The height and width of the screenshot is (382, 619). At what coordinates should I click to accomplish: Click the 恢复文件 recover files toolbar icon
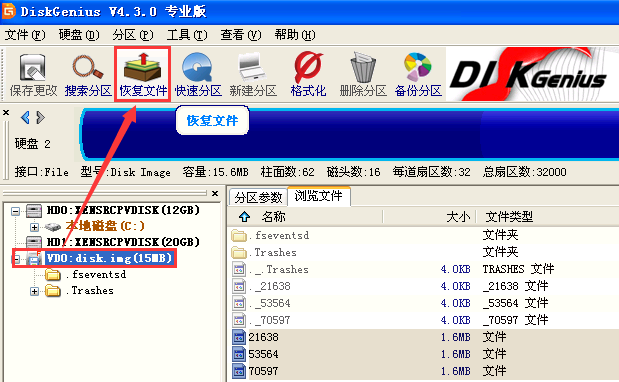(143, 67)
